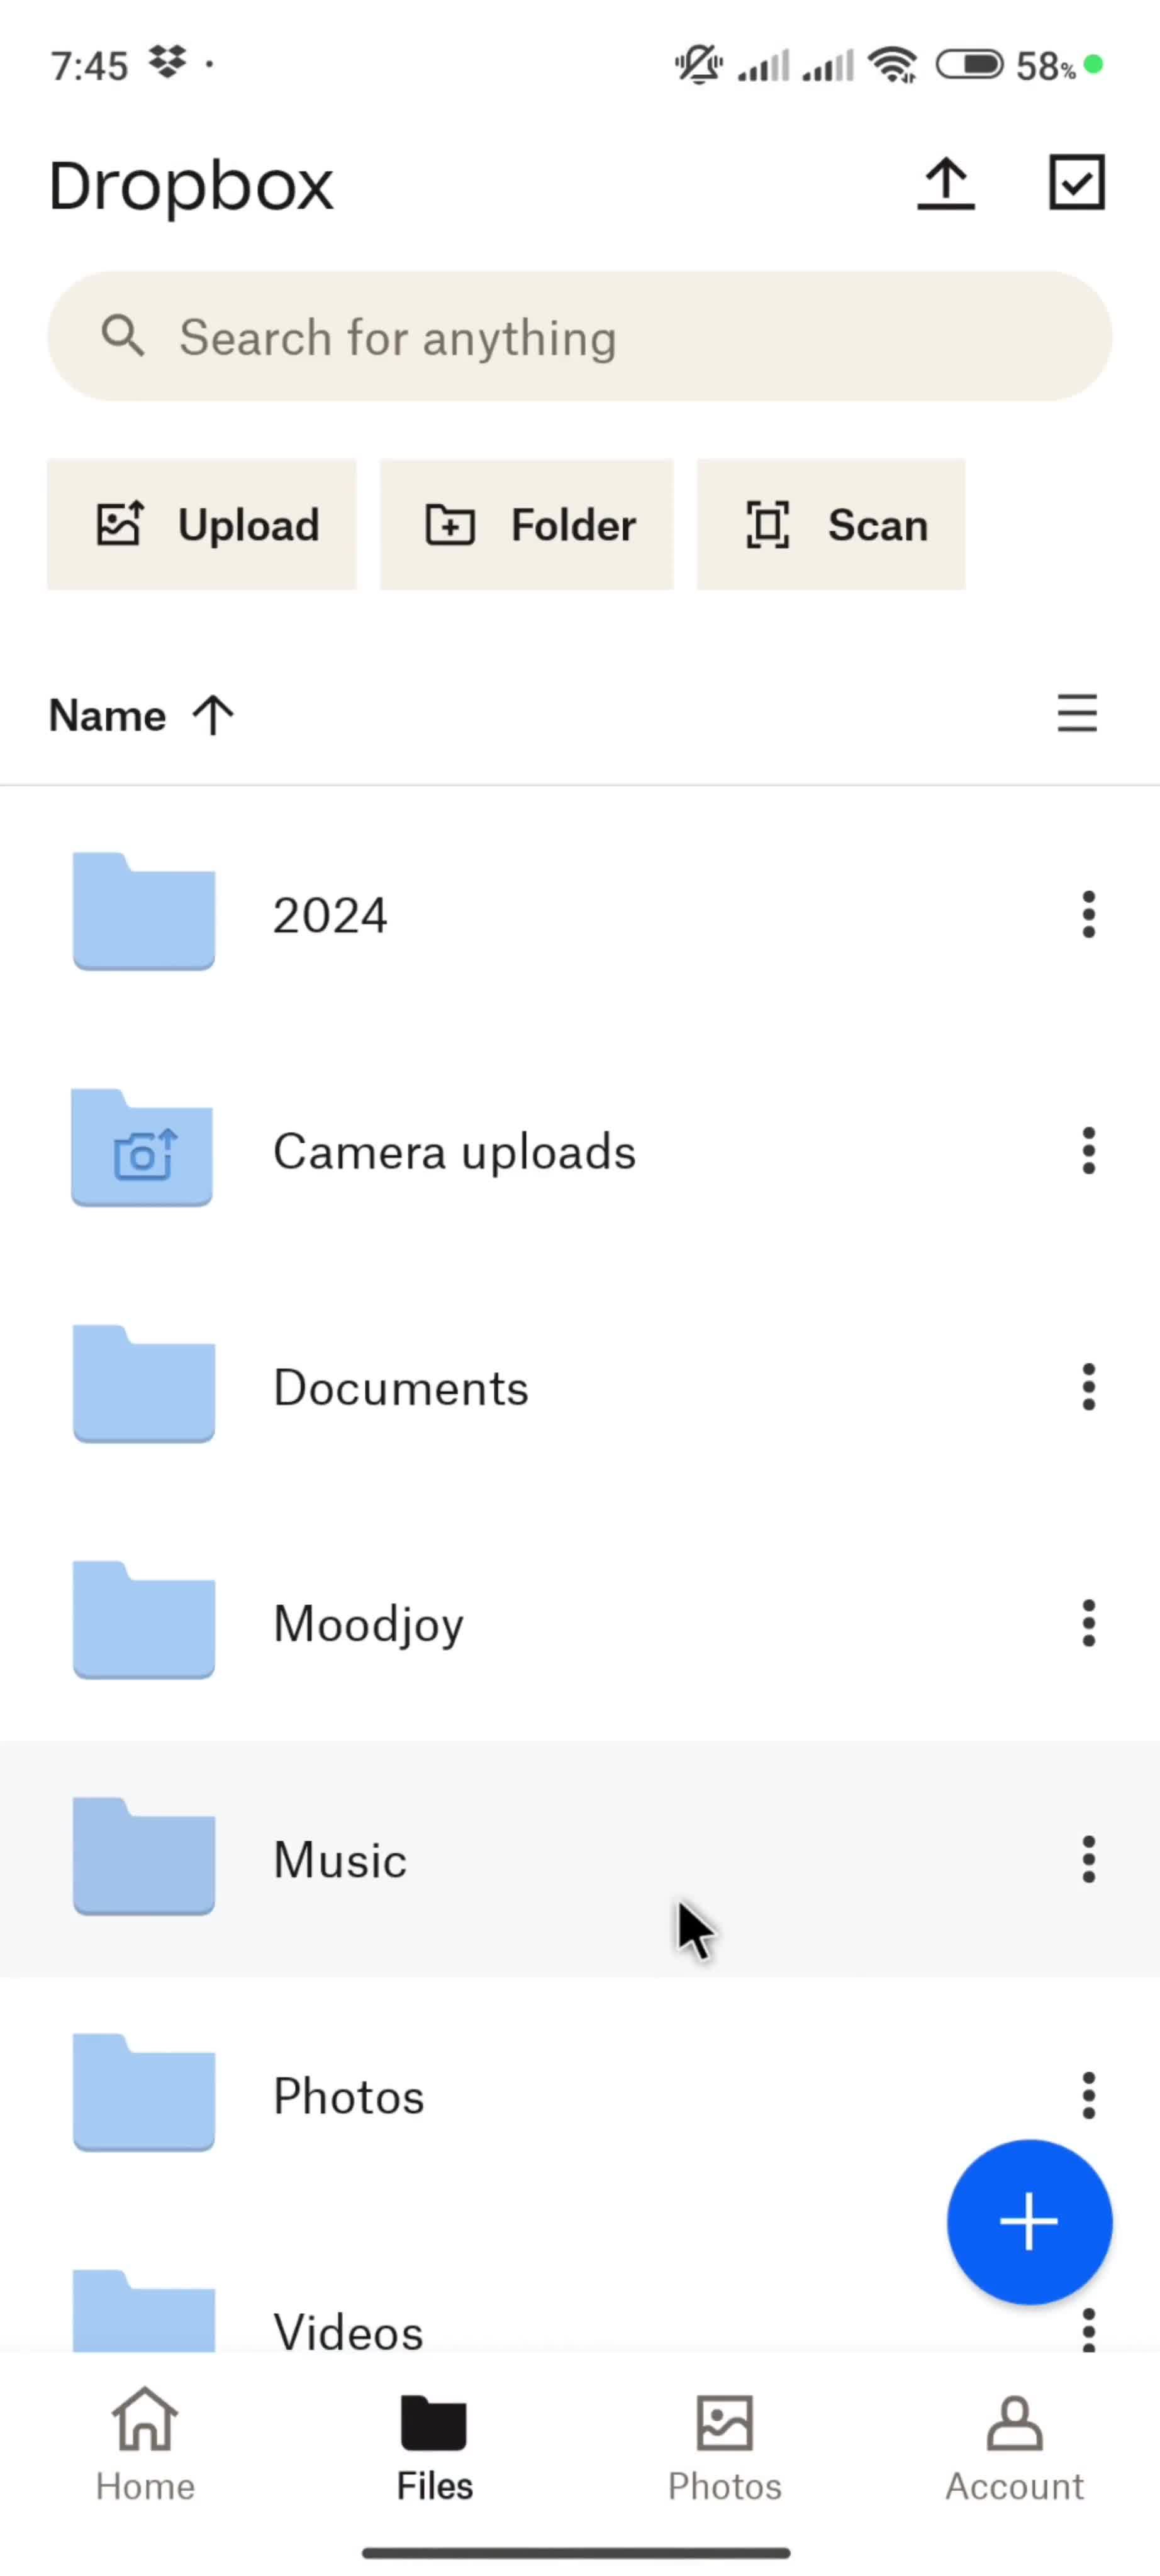
Task: Open the 2024 folder icon
Action: (x=144, y=912)
